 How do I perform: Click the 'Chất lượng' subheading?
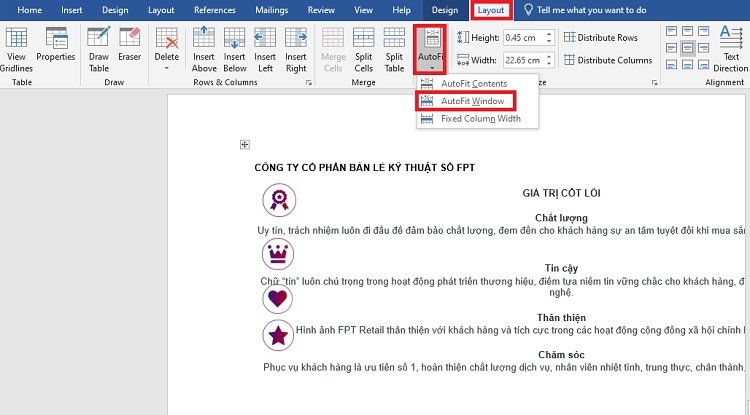coord(561,218)
